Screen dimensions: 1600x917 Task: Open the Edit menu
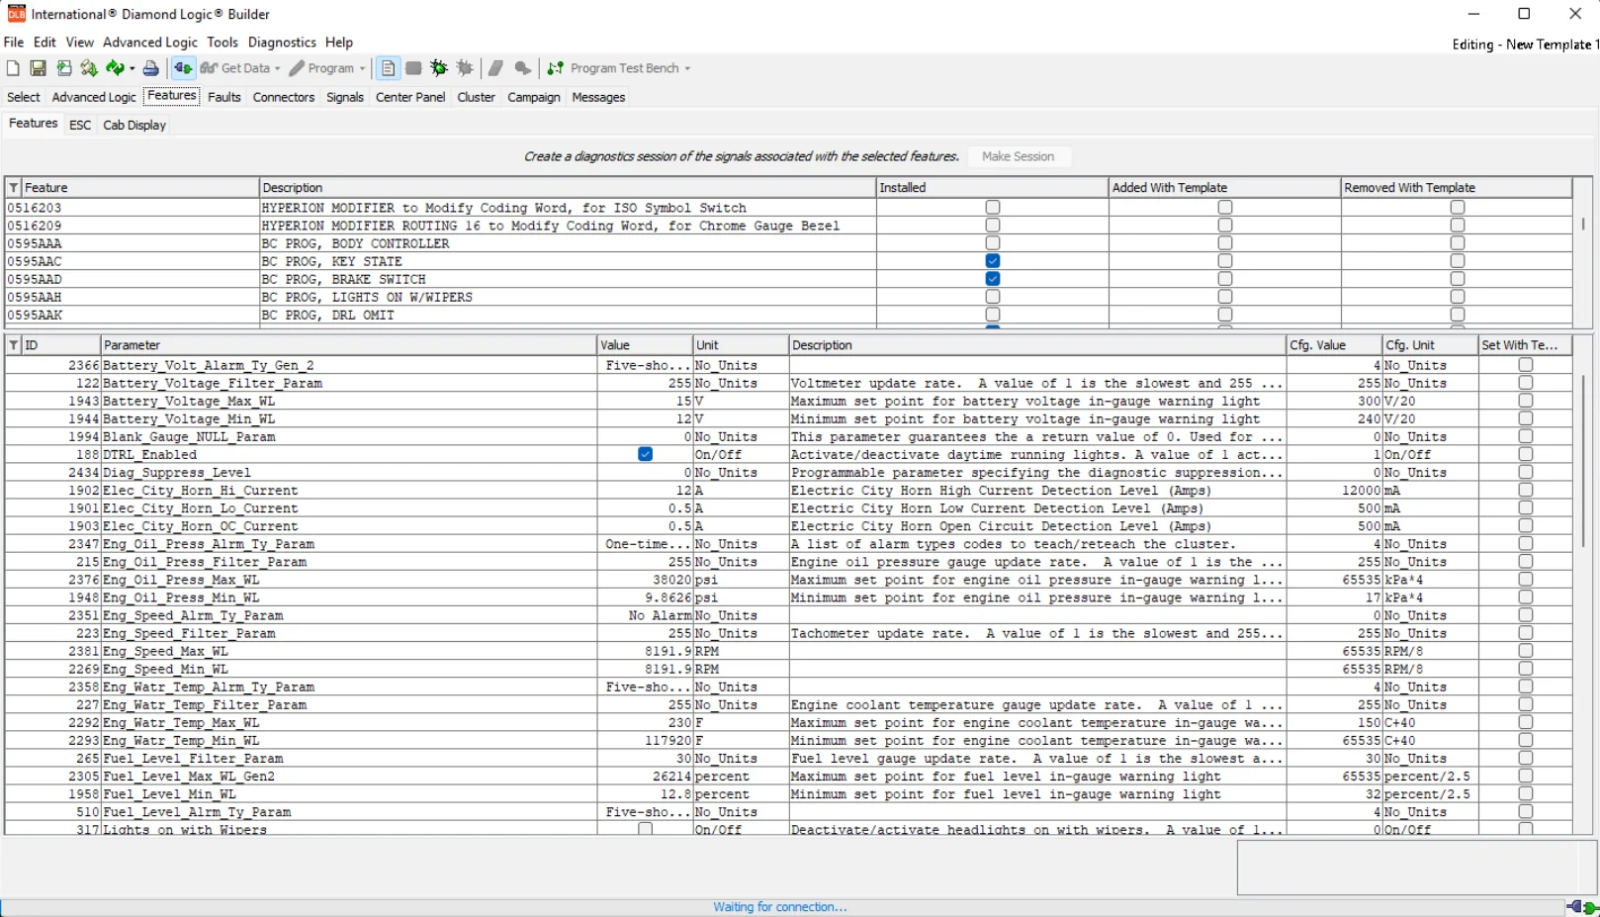(45, 42)
